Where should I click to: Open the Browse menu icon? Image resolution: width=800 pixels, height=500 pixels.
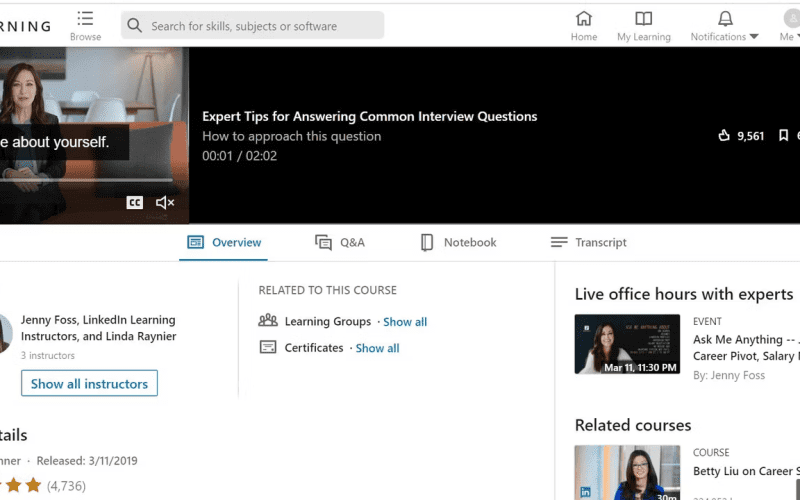85,19
